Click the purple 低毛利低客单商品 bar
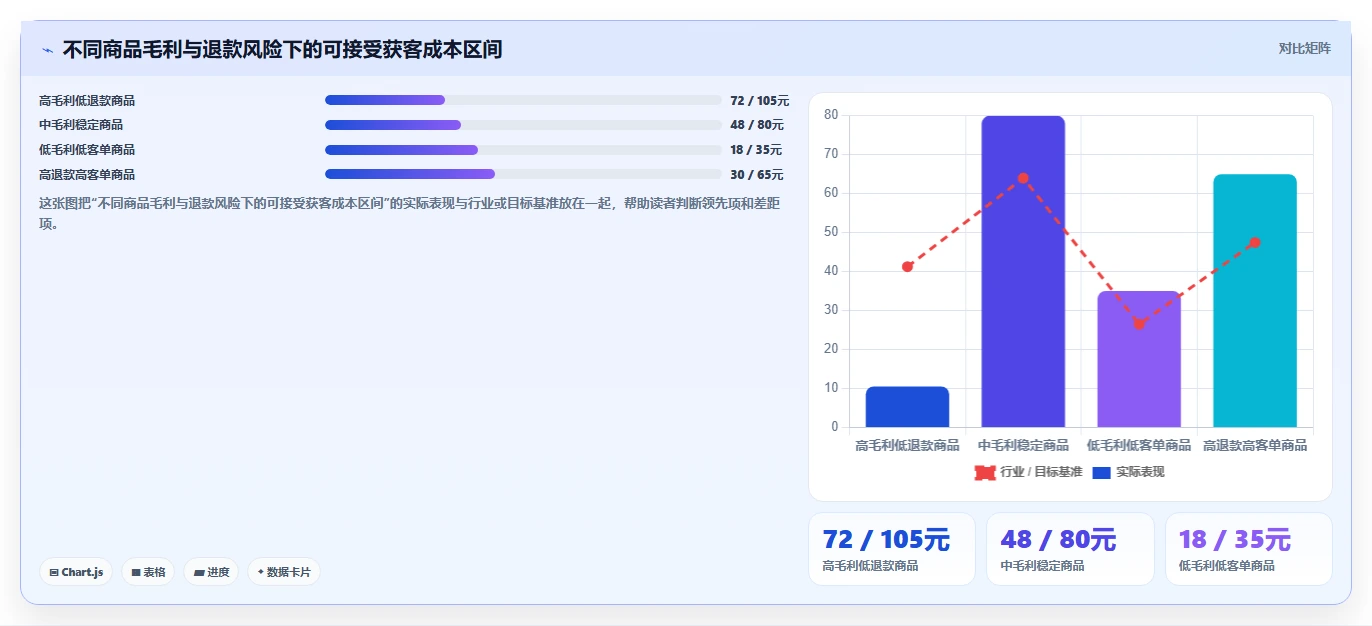 tap(1139, 359)
